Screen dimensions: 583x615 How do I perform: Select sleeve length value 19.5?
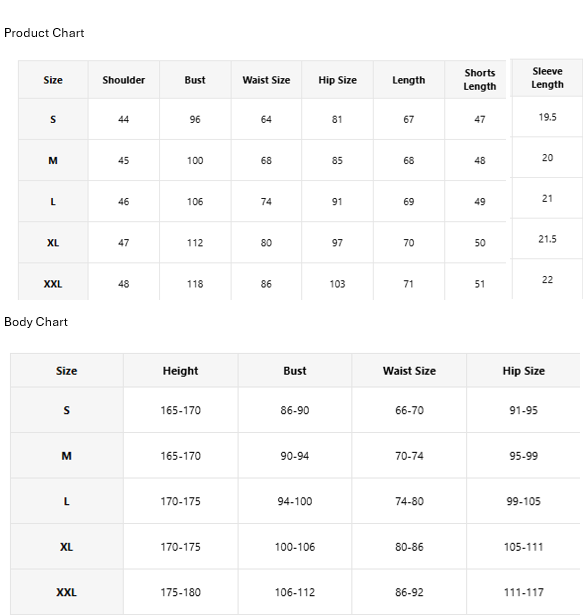[x=547, y=117]
